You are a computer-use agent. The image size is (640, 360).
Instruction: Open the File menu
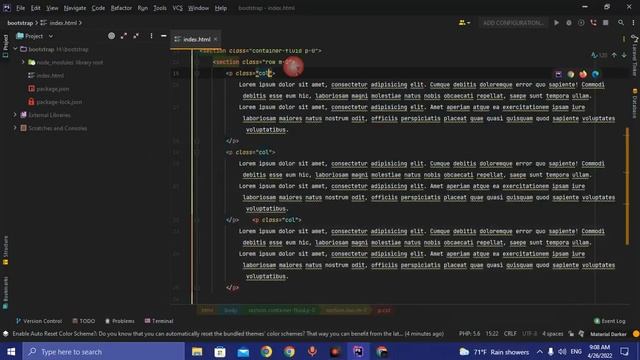tap(20, 8)
